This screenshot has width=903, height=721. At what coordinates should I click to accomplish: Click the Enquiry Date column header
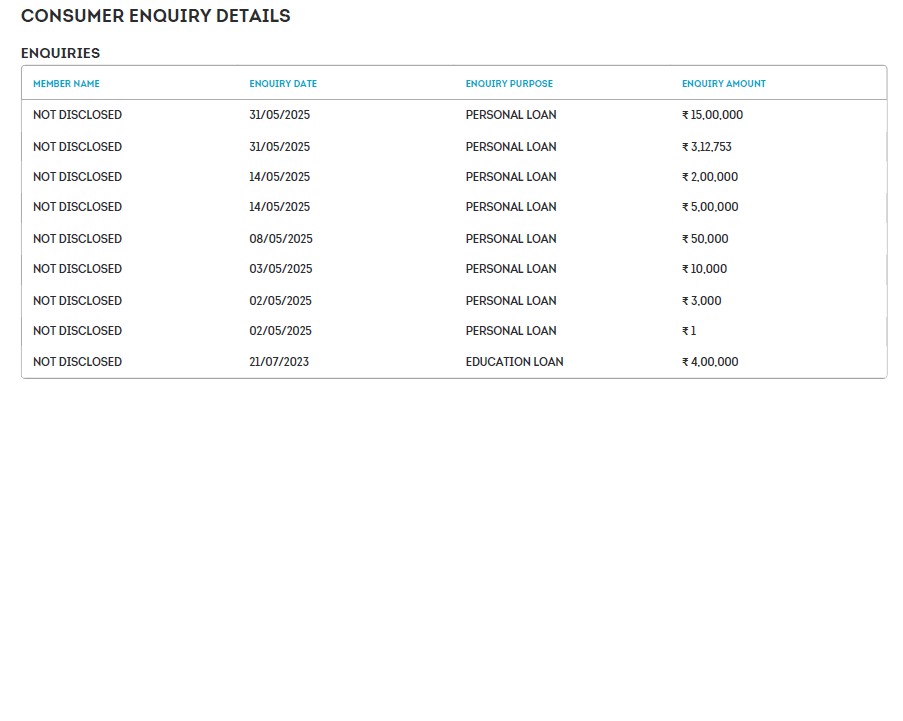point(283,84)
